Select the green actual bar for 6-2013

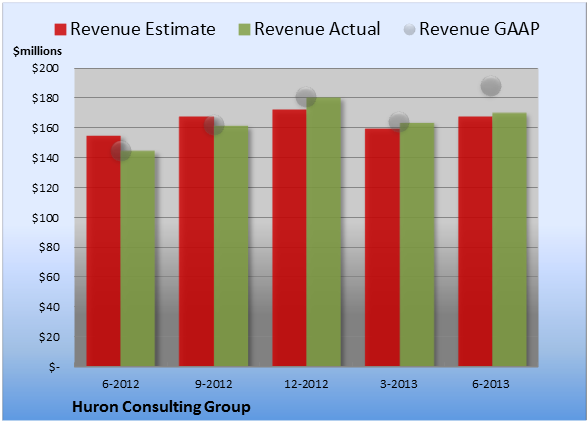(x=509, y=240)
